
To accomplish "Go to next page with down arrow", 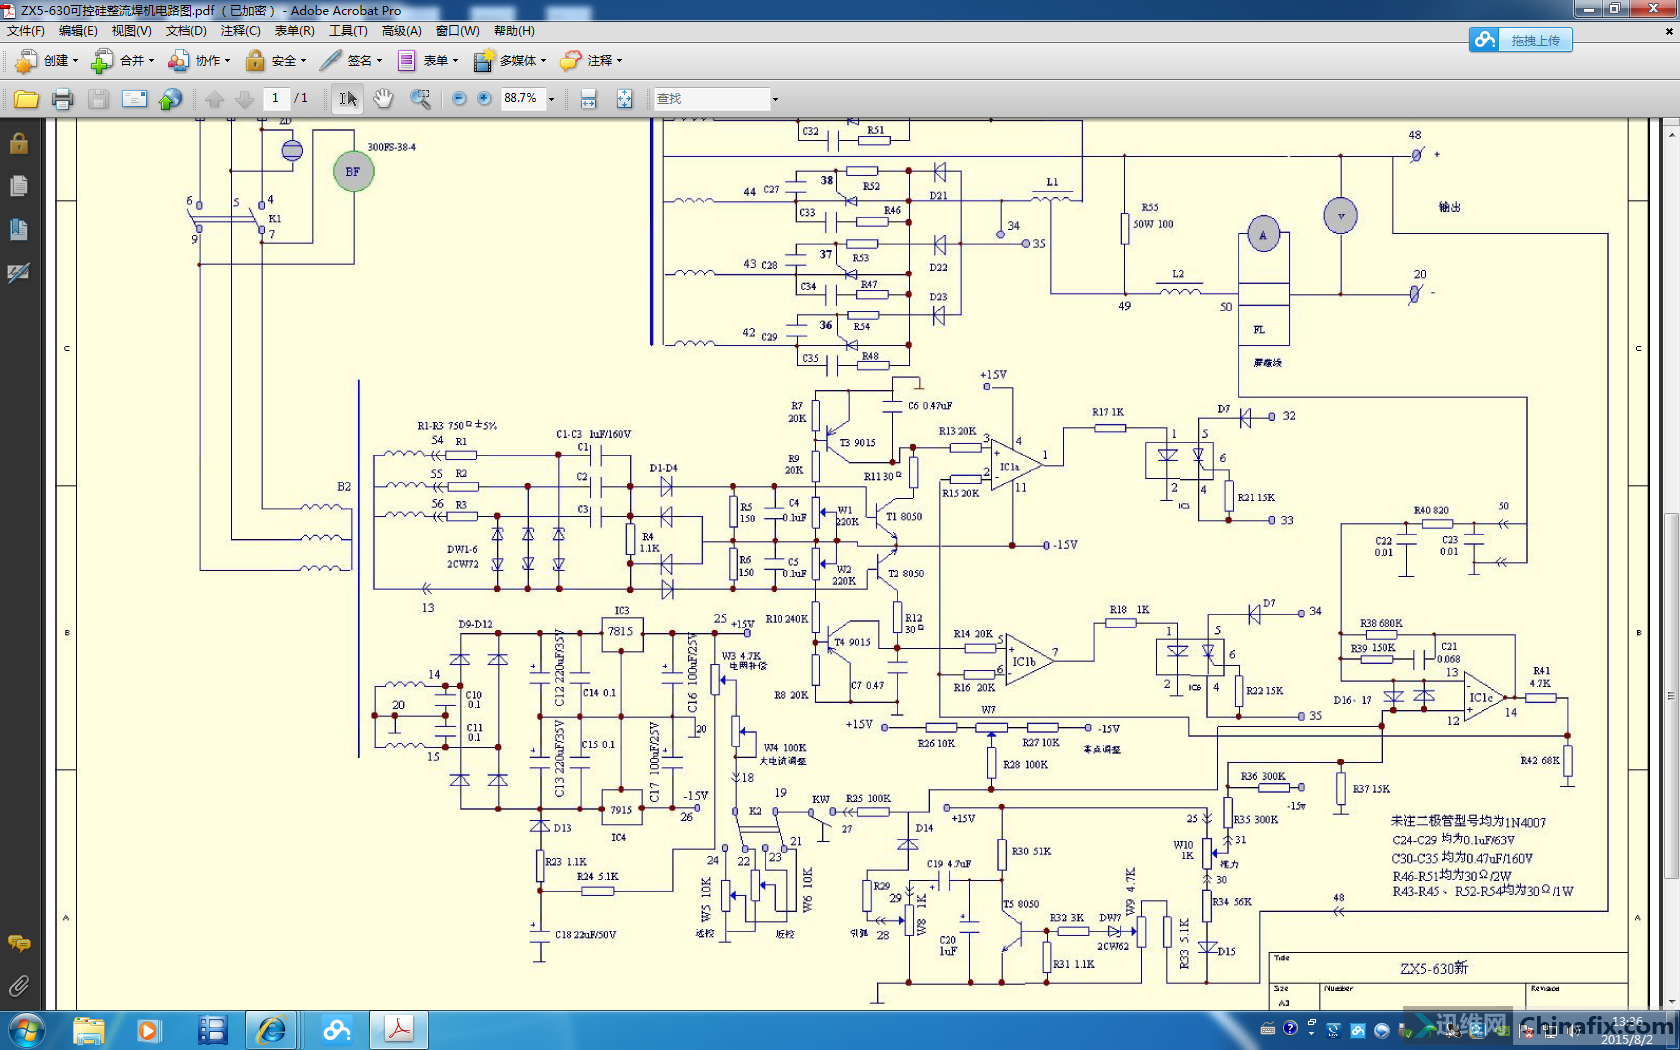I will pyautogui.click(x=244, y=99).
